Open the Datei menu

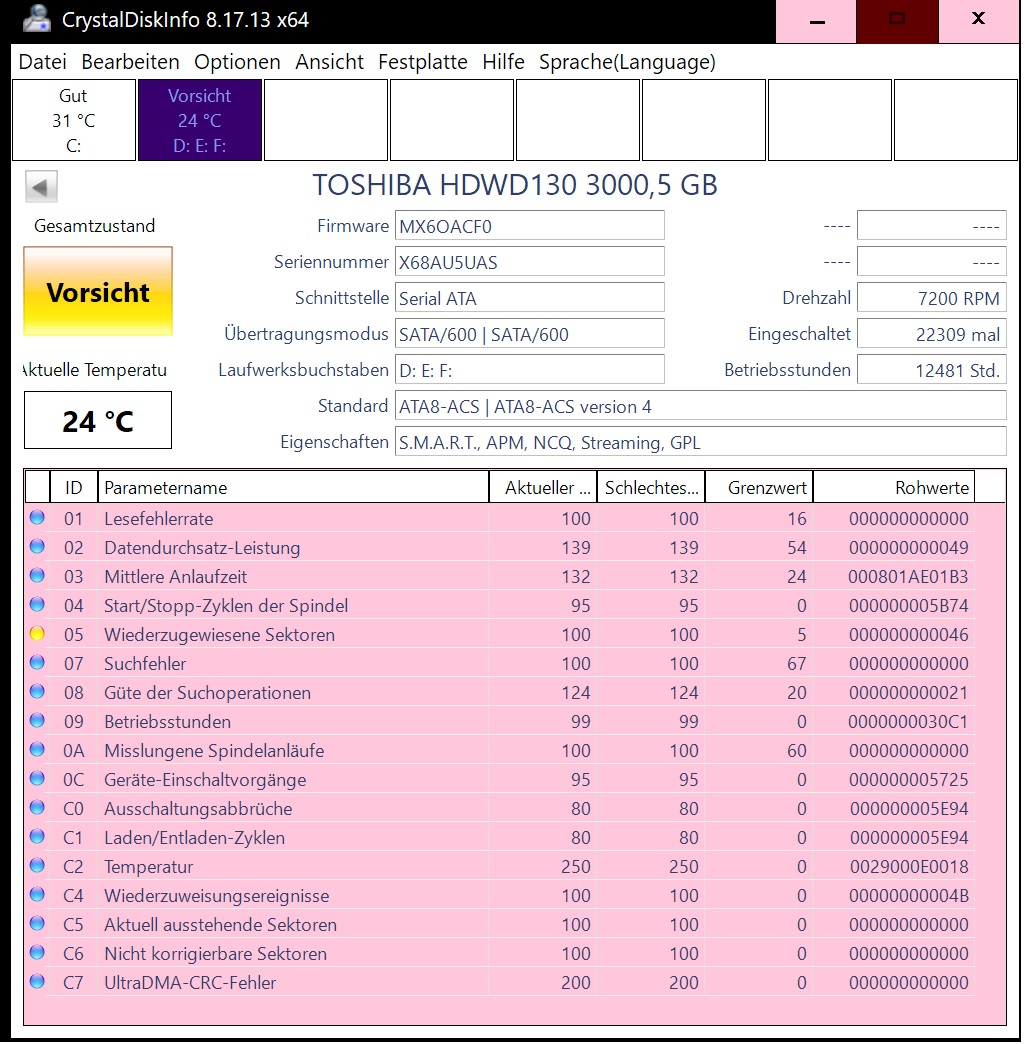coord(43,62)
